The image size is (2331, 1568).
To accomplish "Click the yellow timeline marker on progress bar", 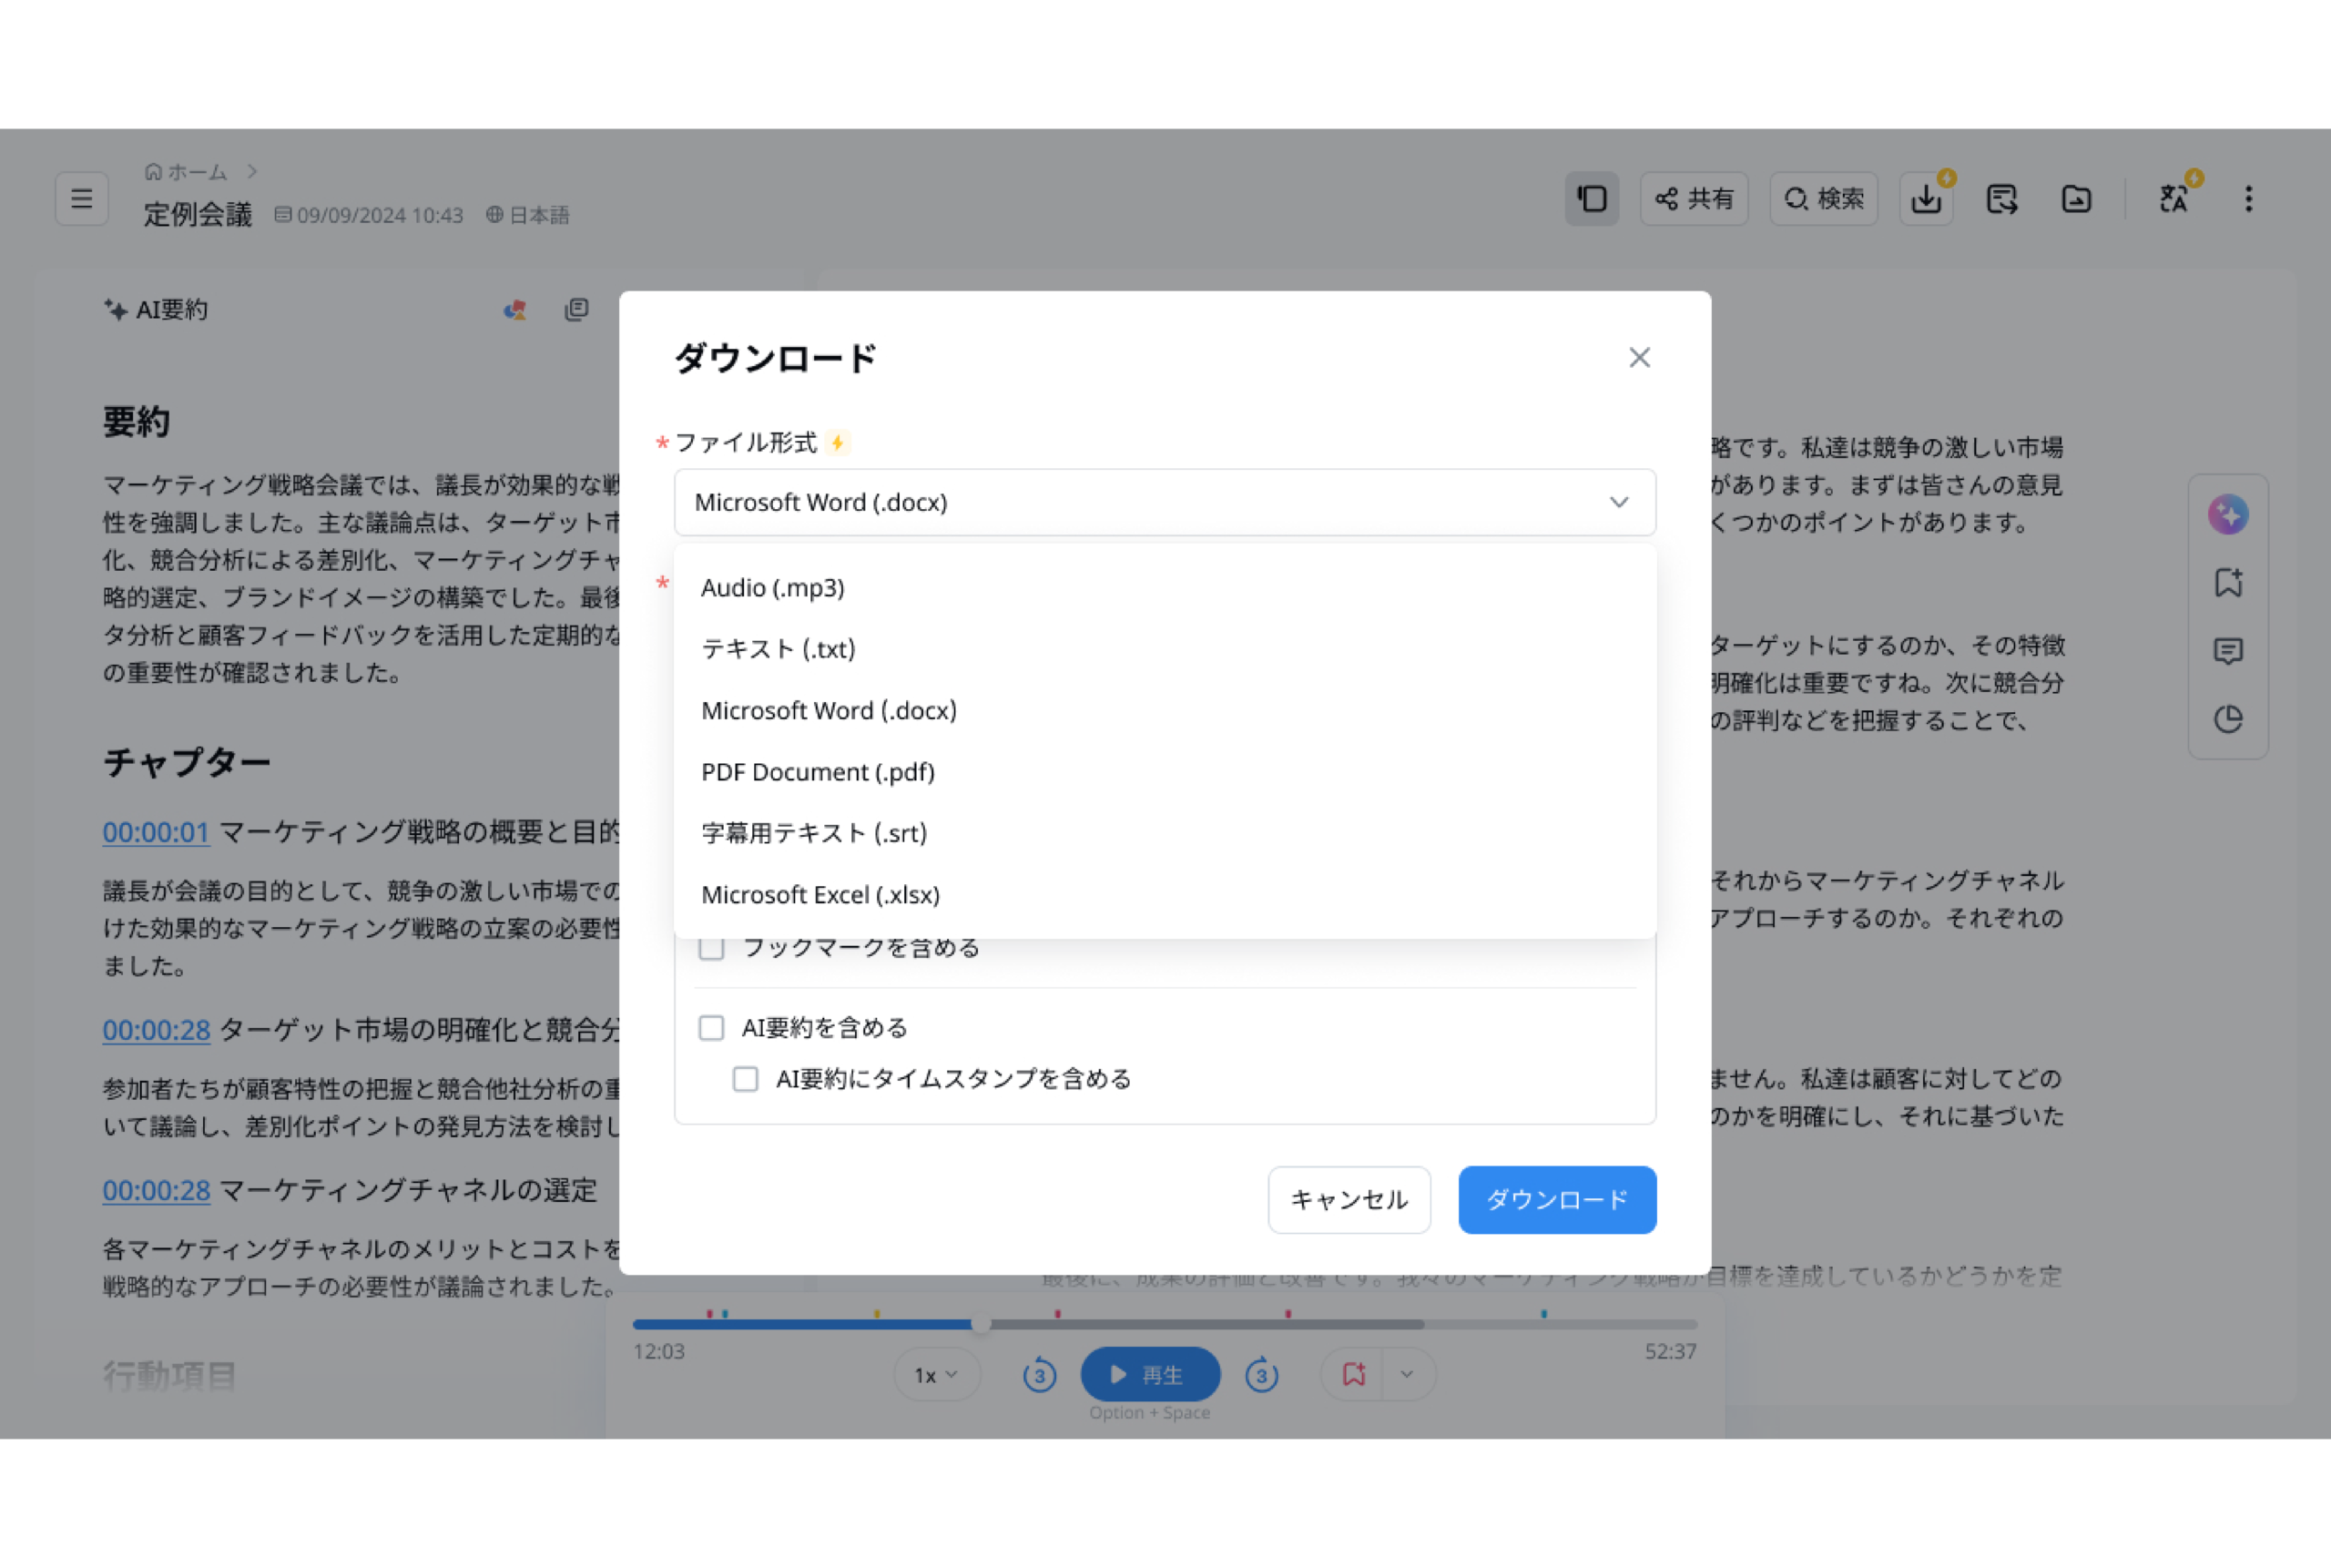I will 876,1313.
